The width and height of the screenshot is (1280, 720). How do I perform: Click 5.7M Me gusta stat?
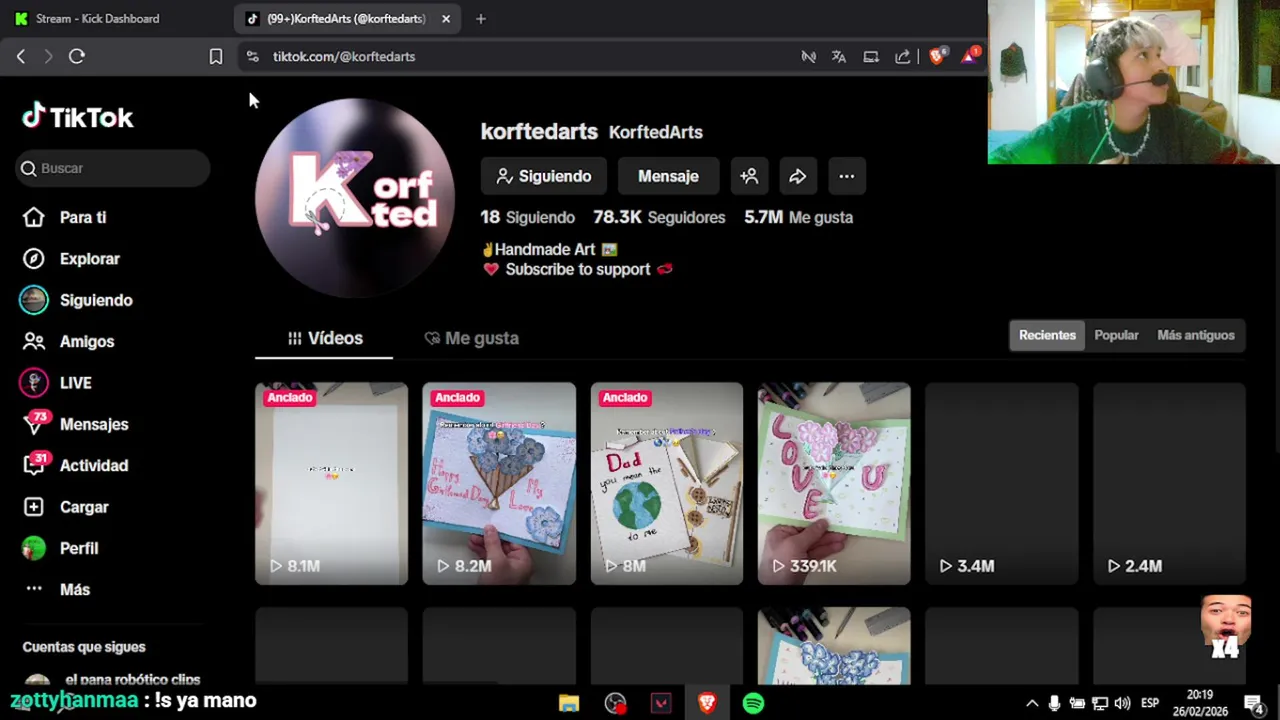tap(798, 217)
